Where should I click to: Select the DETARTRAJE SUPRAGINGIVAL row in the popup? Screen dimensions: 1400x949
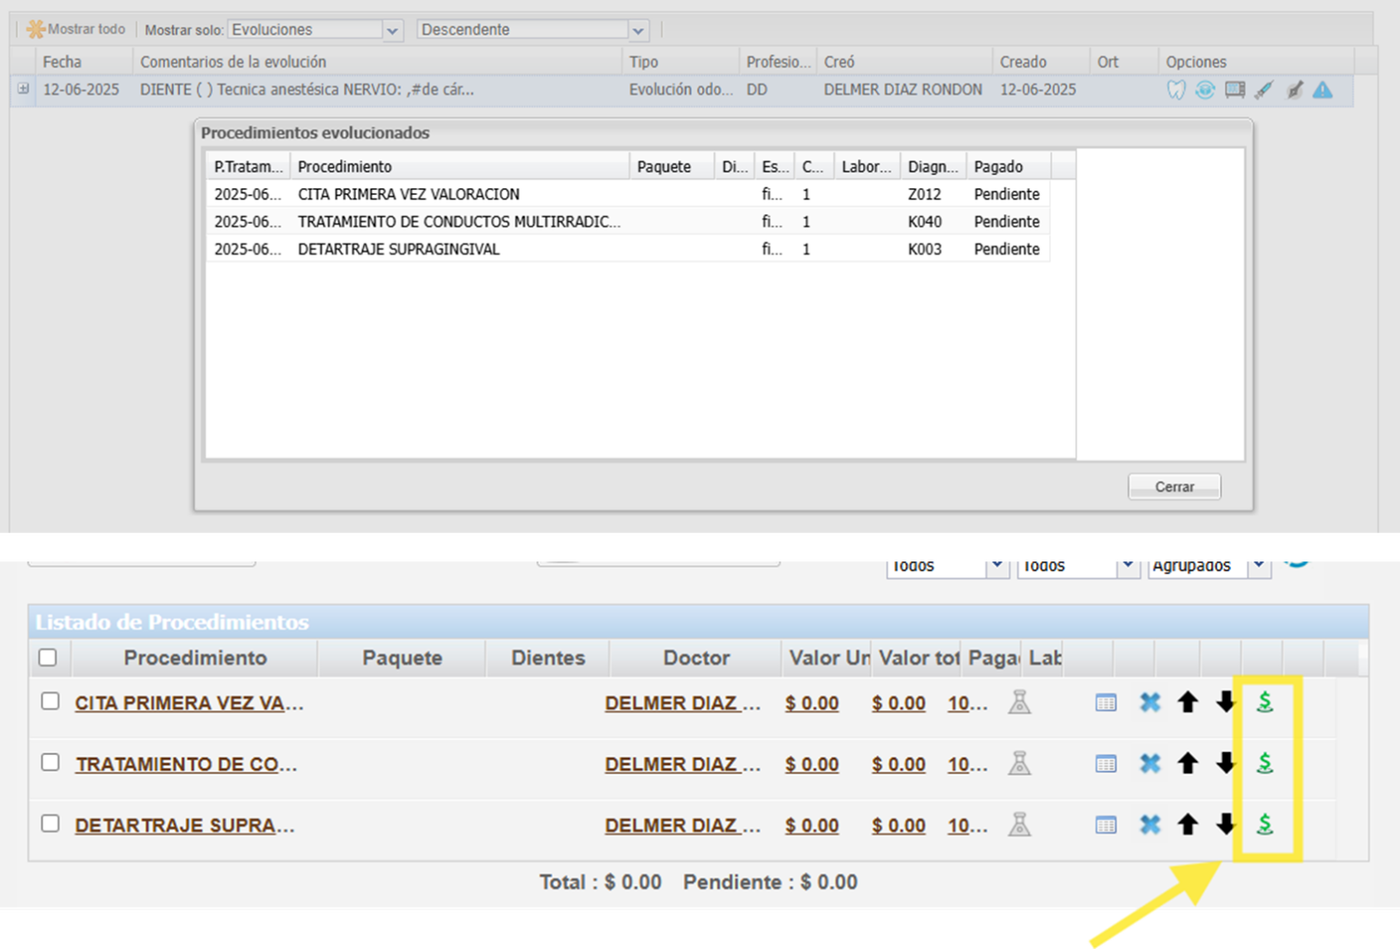(398, 249)
